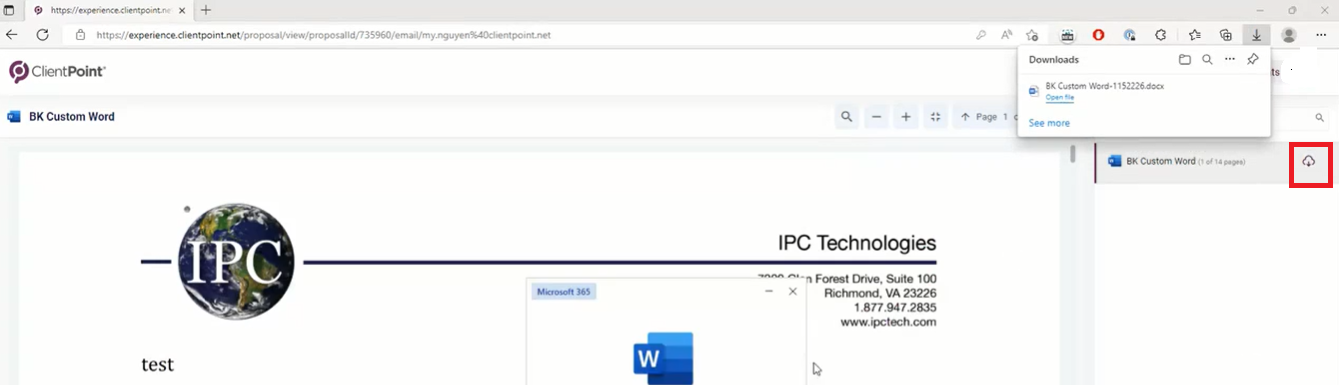This screenshot has height=385, width=1339.
Task: View site info lock icon
Action: tap(81, 34)
